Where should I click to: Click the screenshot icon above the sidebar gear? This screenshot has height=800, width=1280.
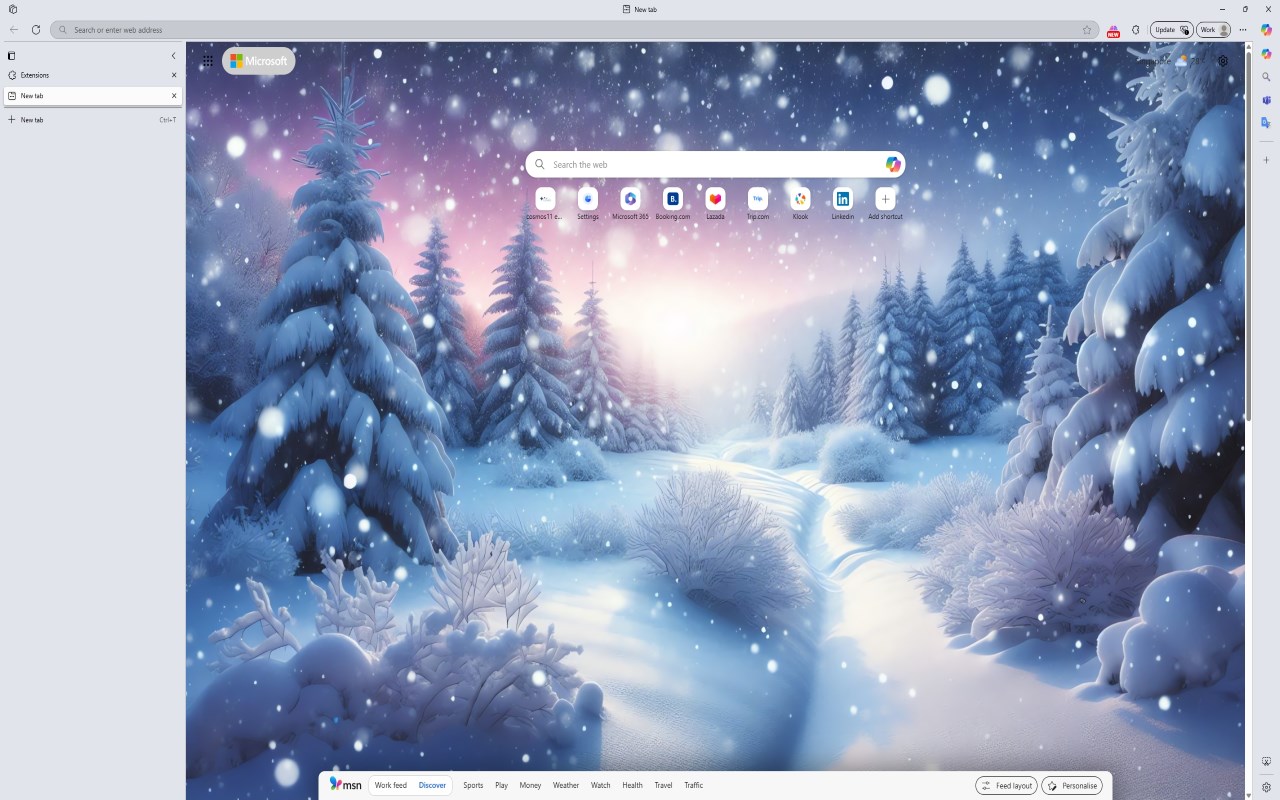click(x=1266, y=762)
